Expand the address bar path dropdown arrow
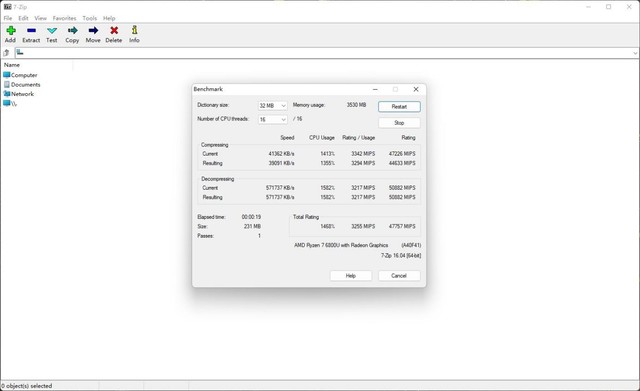640x391 pixels. (635, 53)
